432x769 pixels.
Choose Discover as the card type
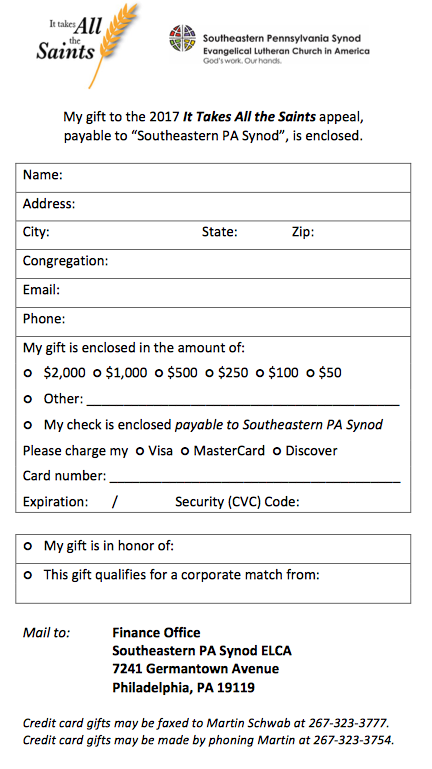coord(277,451)
